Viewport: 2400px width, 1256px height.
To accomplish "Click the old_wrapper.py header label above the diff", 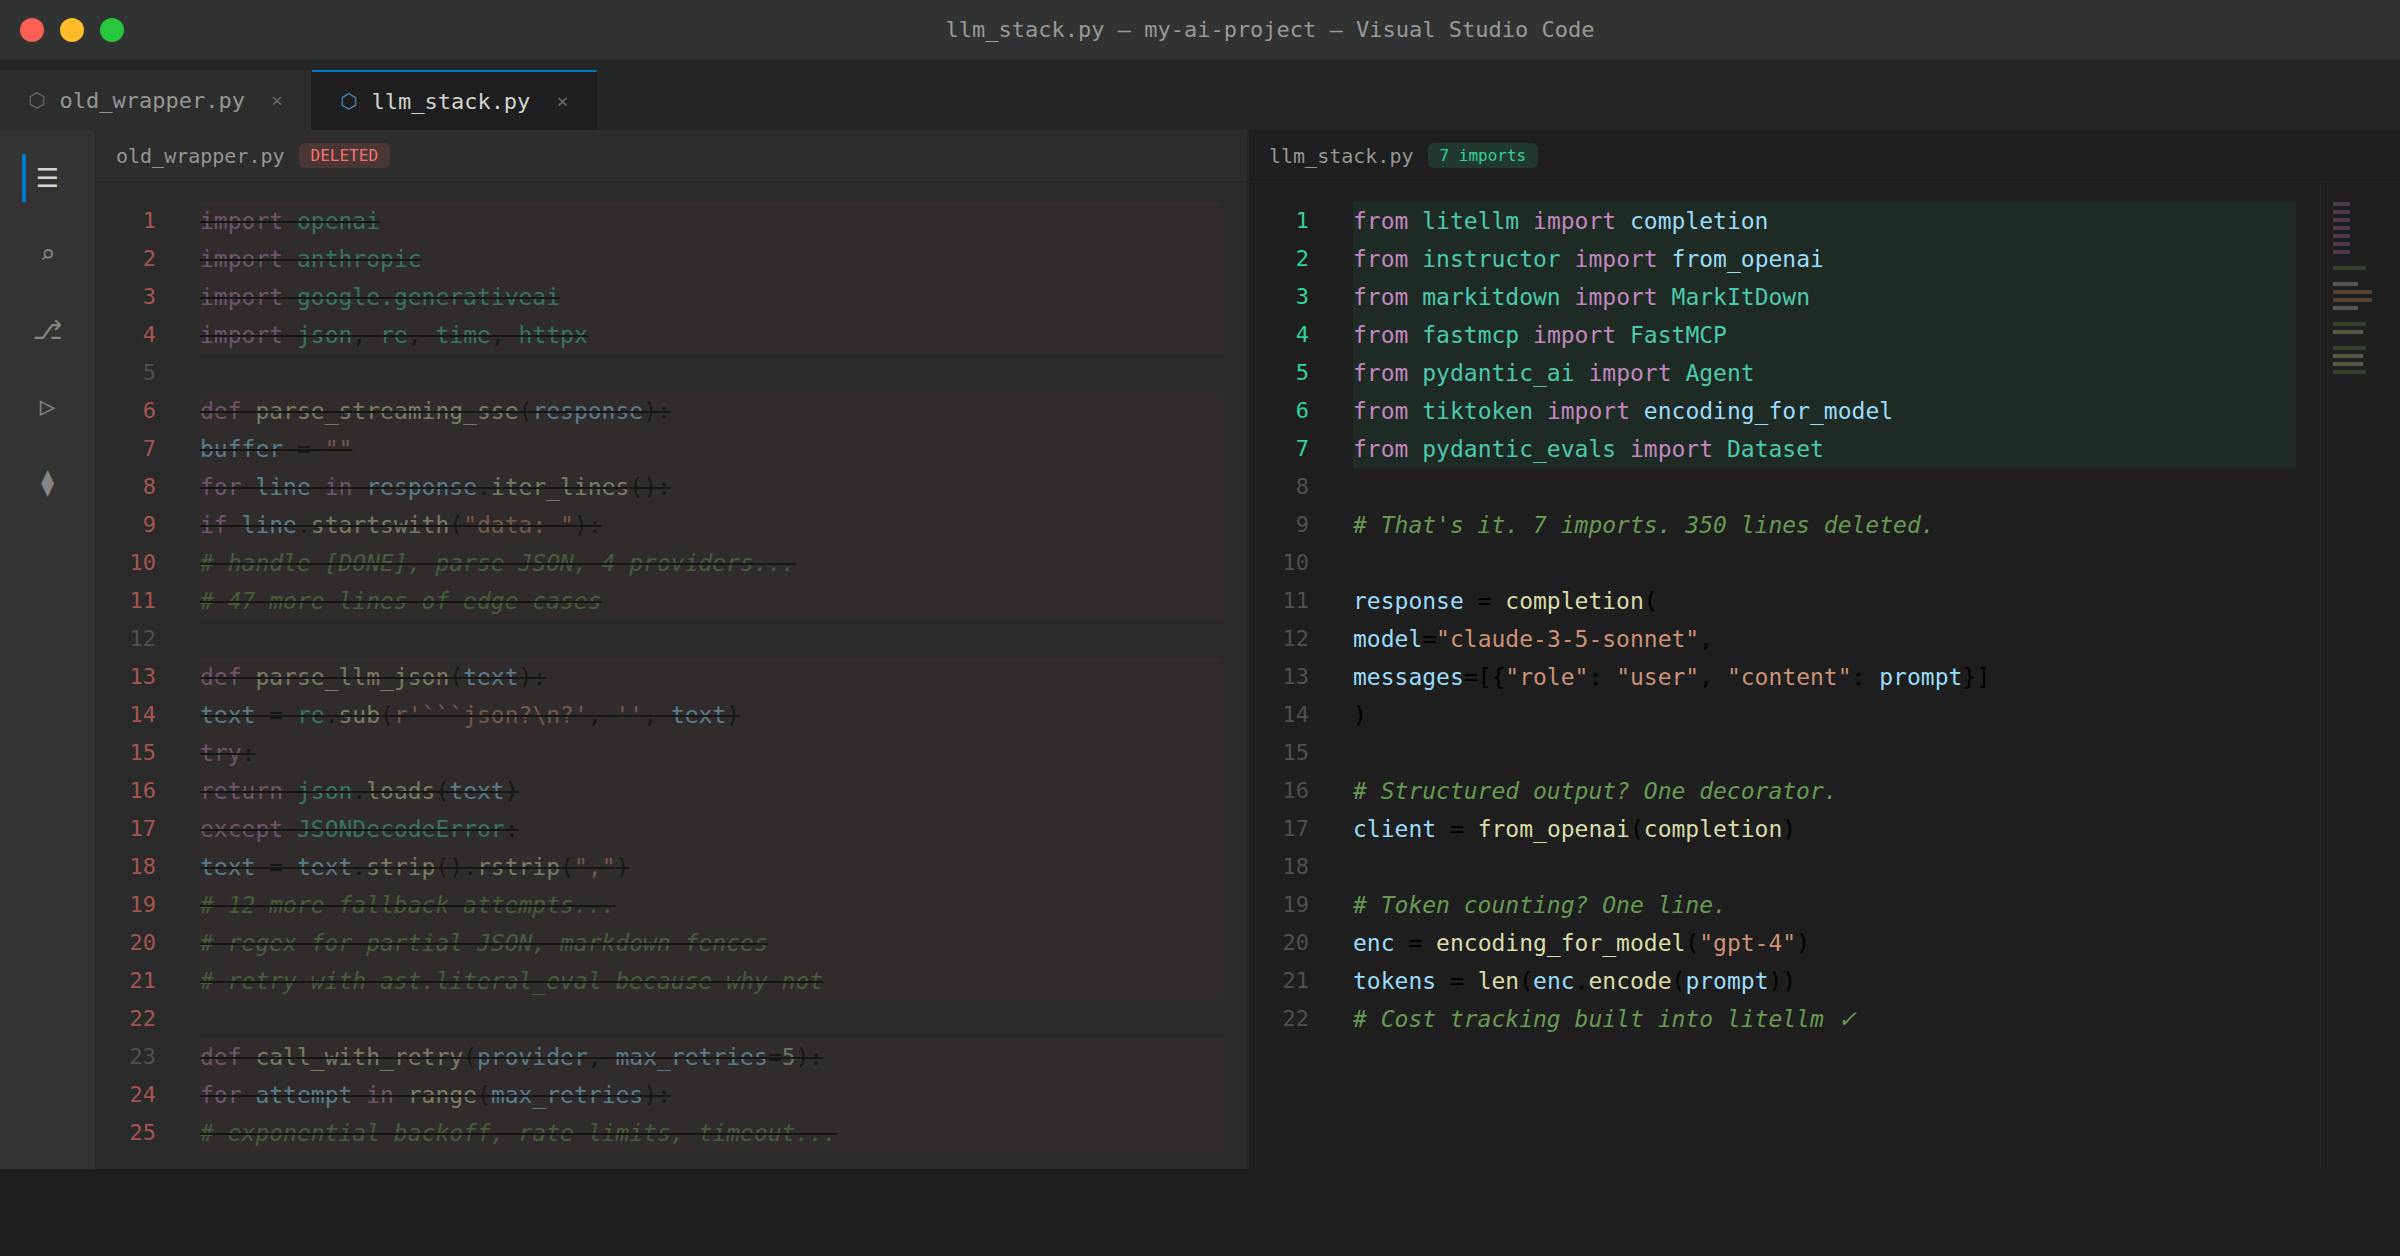I will click(198, 156).
